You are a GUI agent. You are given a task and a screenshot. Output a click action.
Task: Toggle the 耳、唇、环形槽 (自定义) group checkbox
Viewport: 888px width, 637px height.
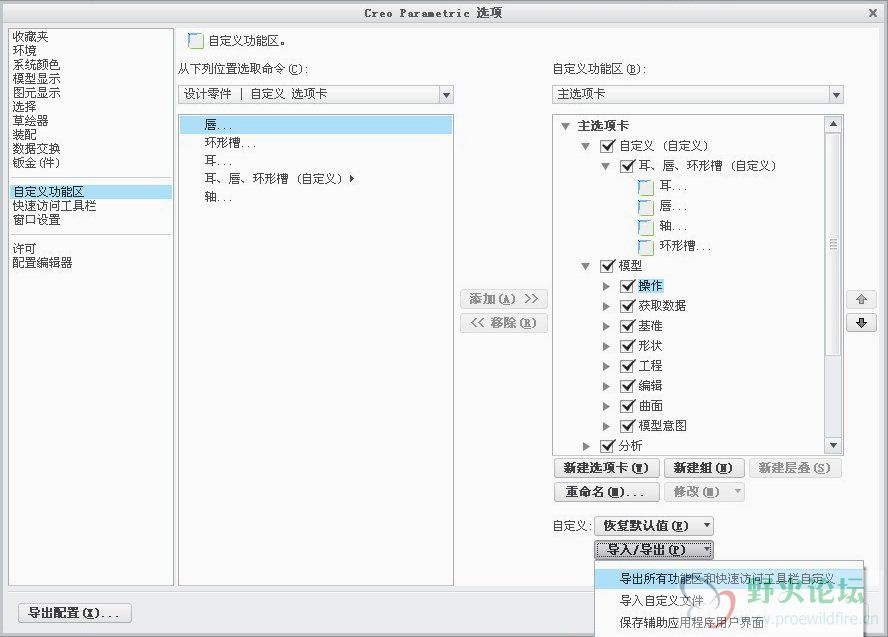tap(627, 166)
